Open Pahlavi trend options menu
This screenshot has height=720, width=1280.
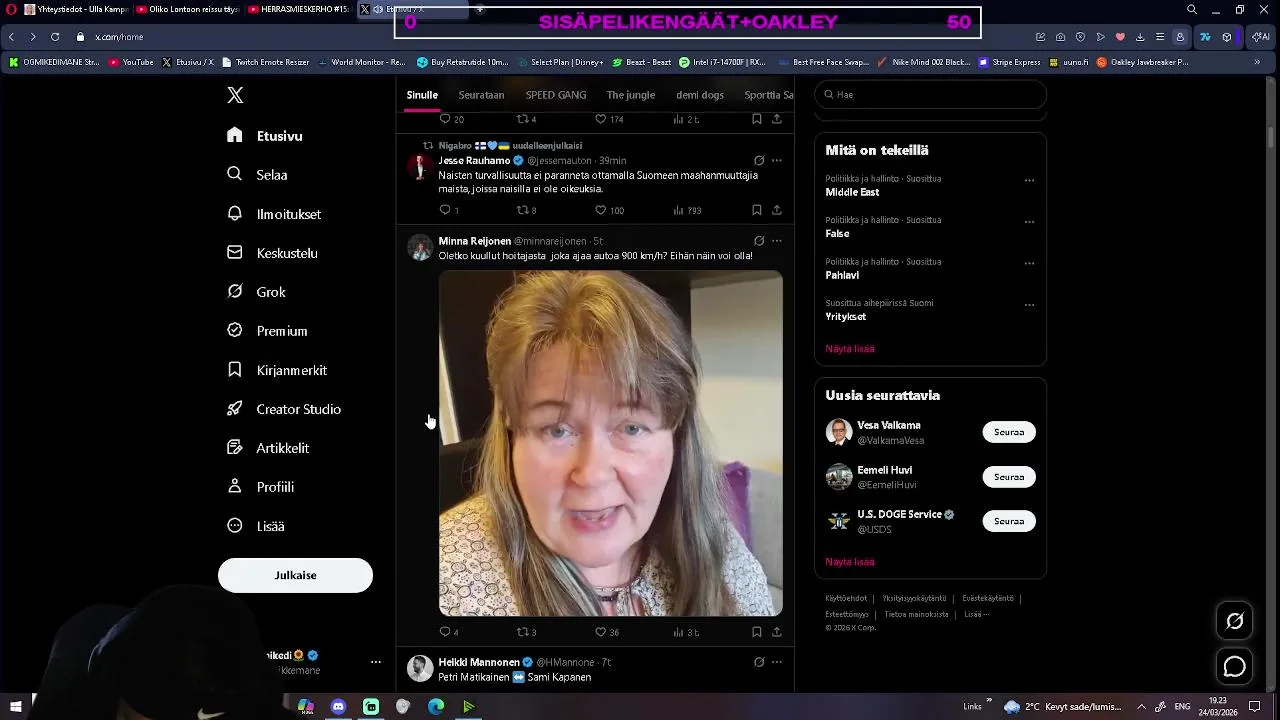coord(1029,264)
